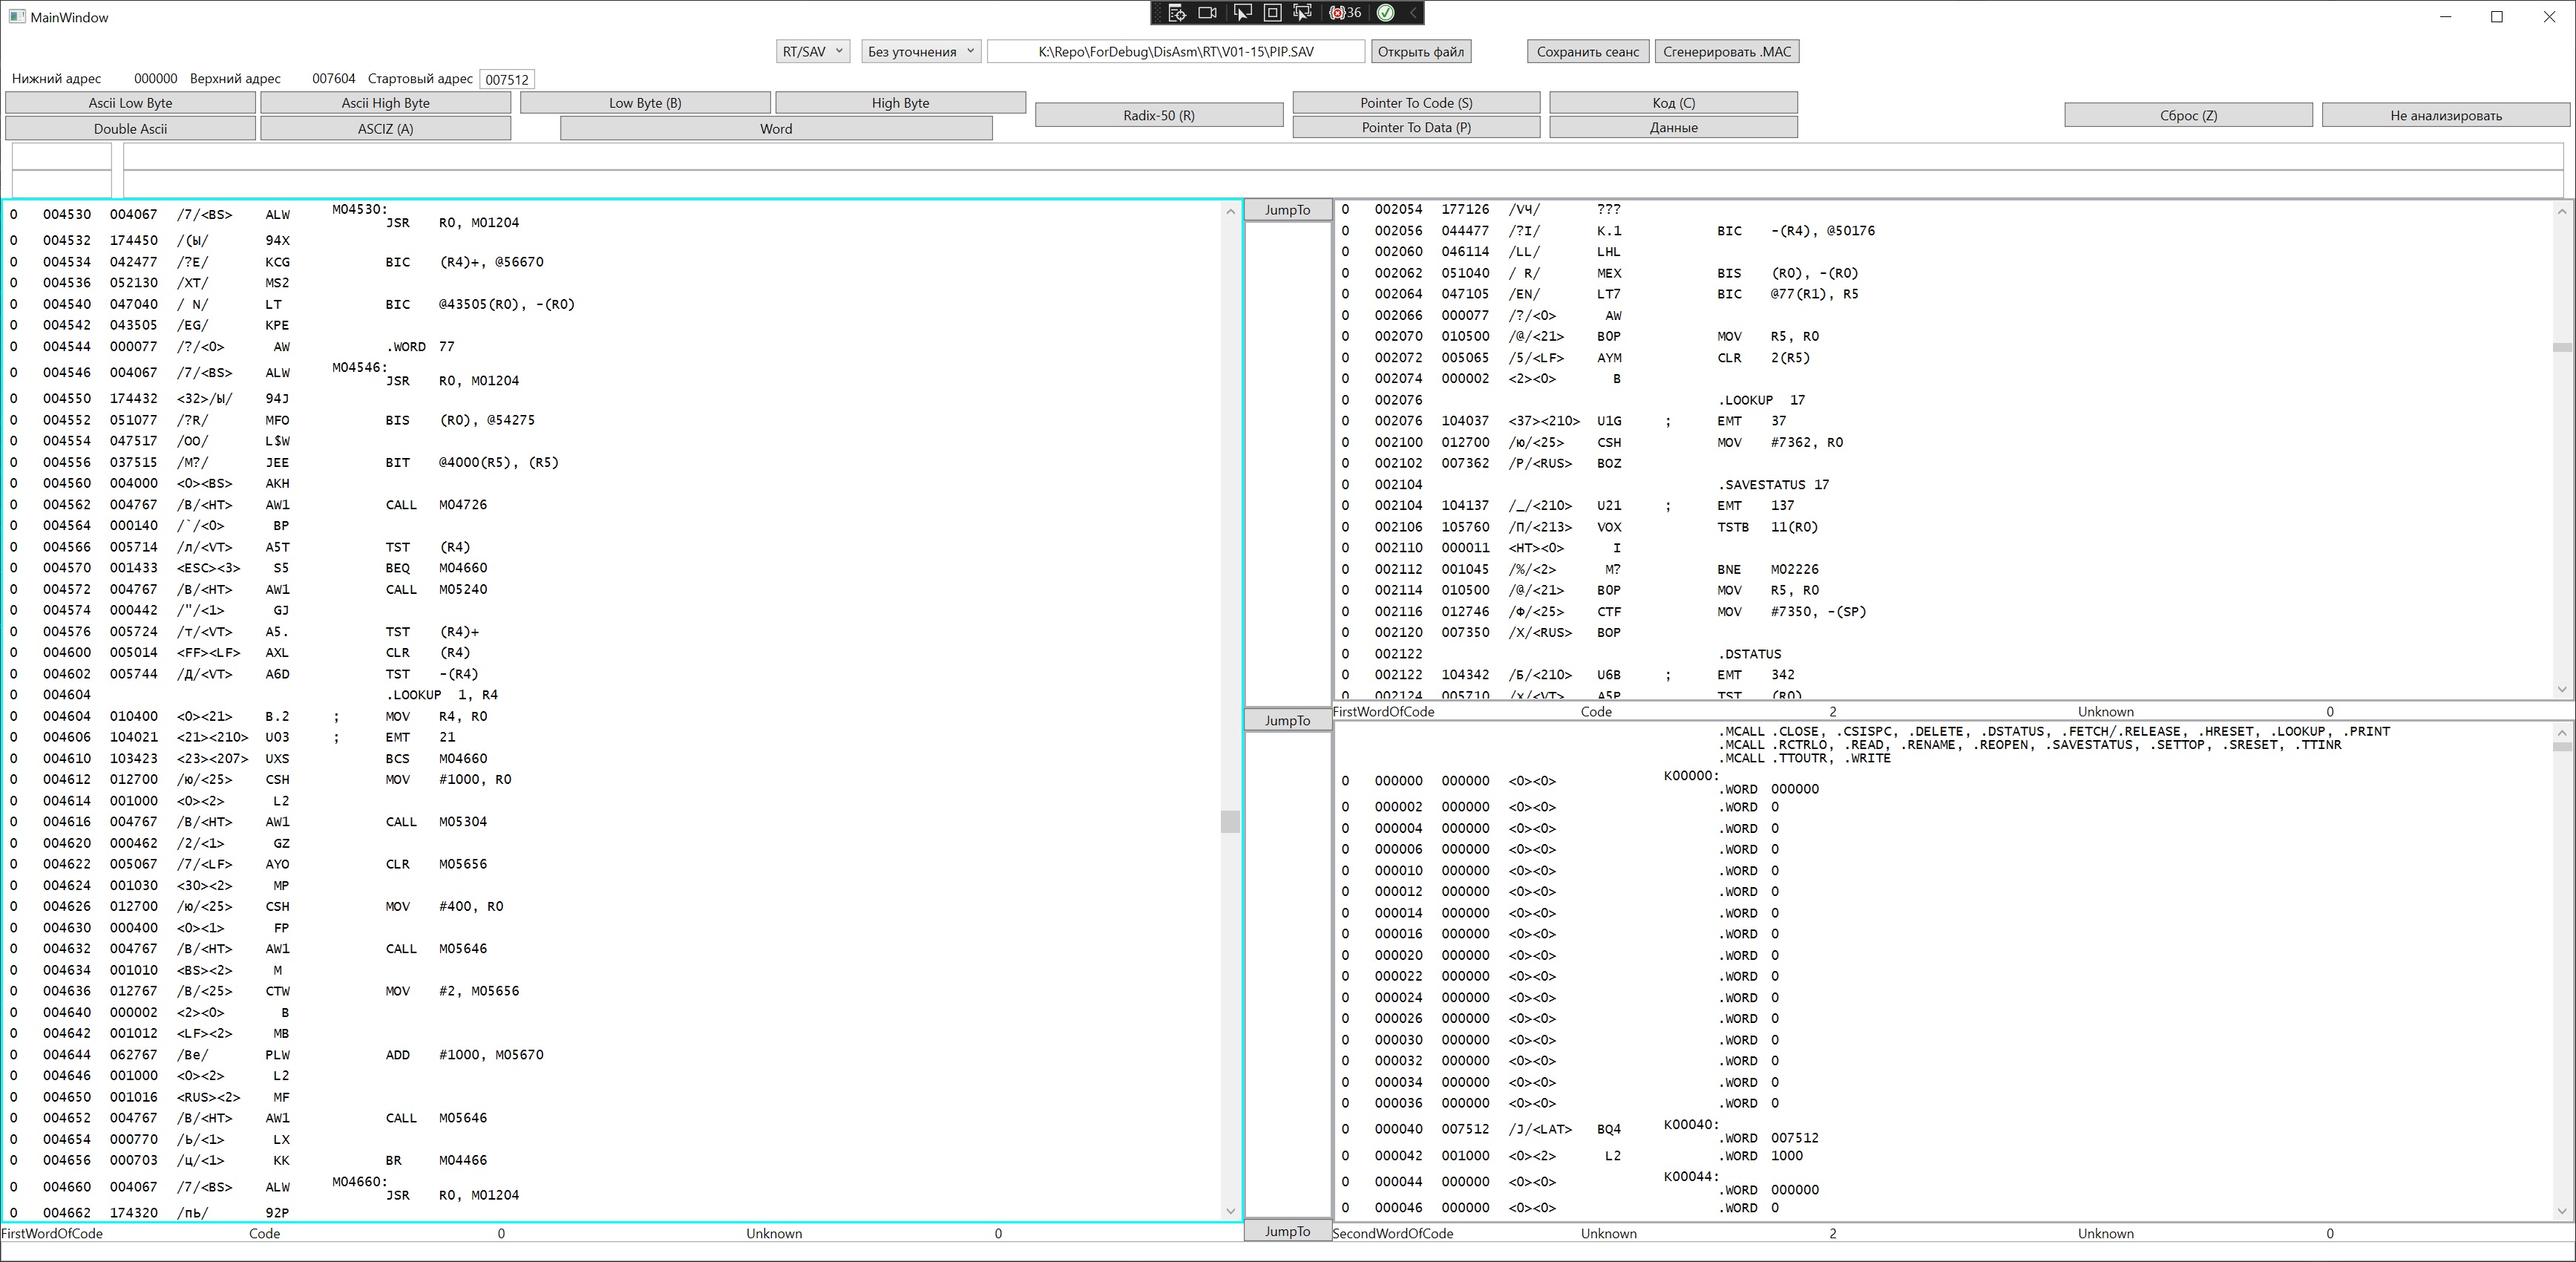Mark selection as Radix-50 (R)
The width and height of the screenshot is (2576, 1262).
pos(1158,115)
